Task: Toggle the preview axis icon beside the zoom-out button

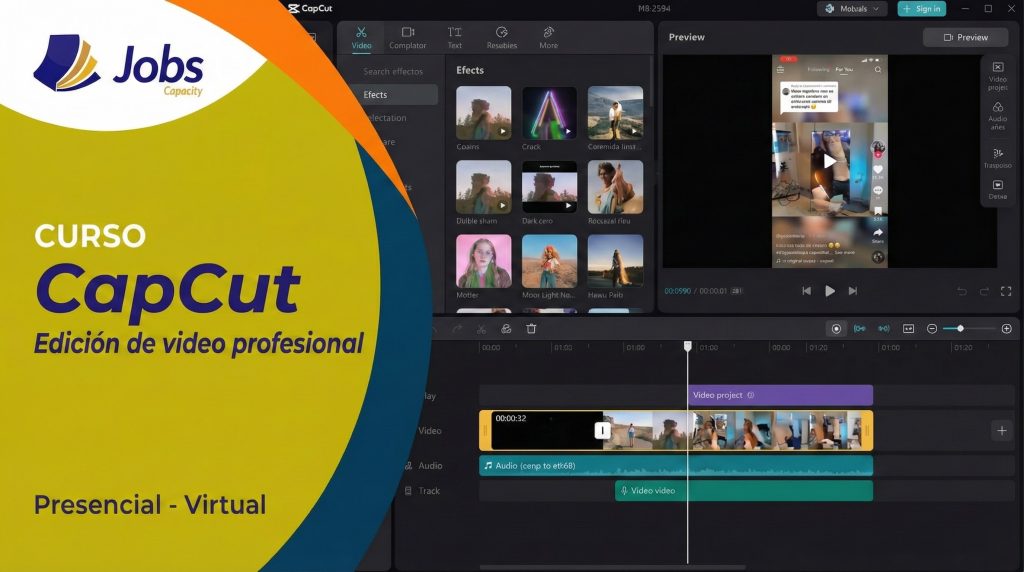Action: click(x=908, y=329)
